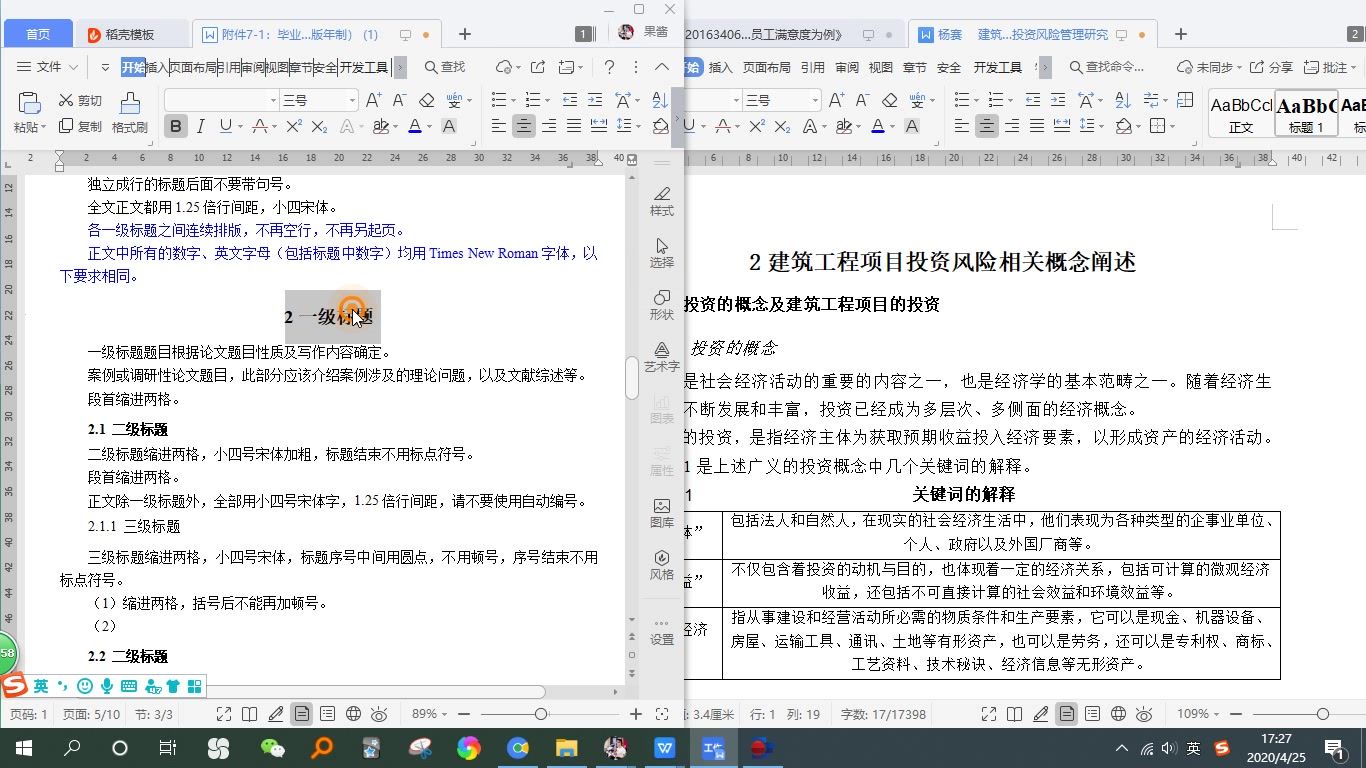Click fullscreen icon in left status bar
Screen dimensions: 1366x768
pyautogui.click(x=225, y=714)
